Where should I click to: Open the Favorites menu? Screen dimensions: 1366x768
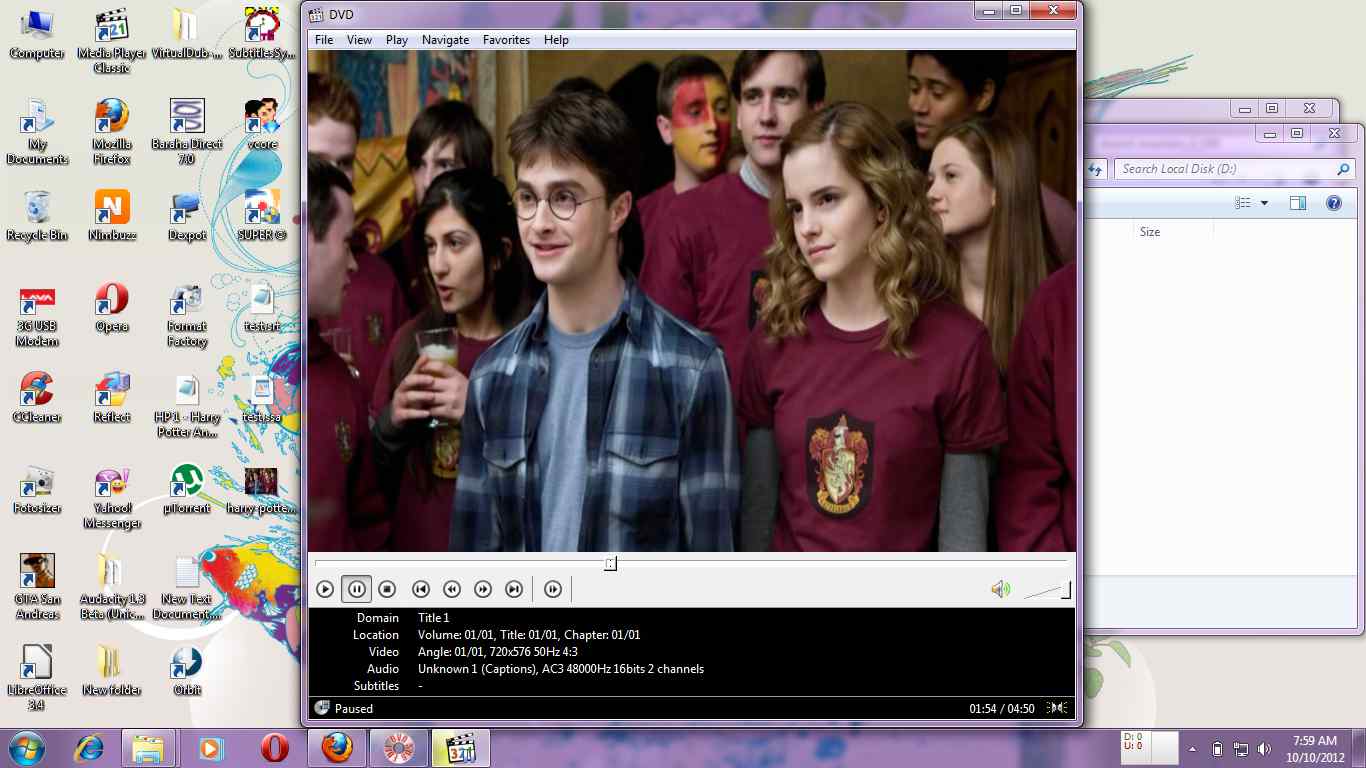tap(506, 40)
